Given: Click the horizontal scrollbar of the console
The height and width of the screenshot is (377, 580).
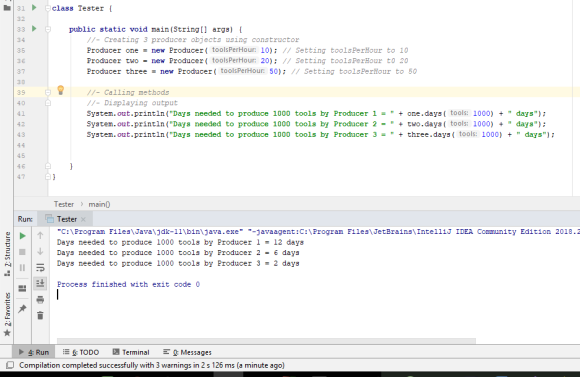Looking at the screenshot, I should coord(266,340).
